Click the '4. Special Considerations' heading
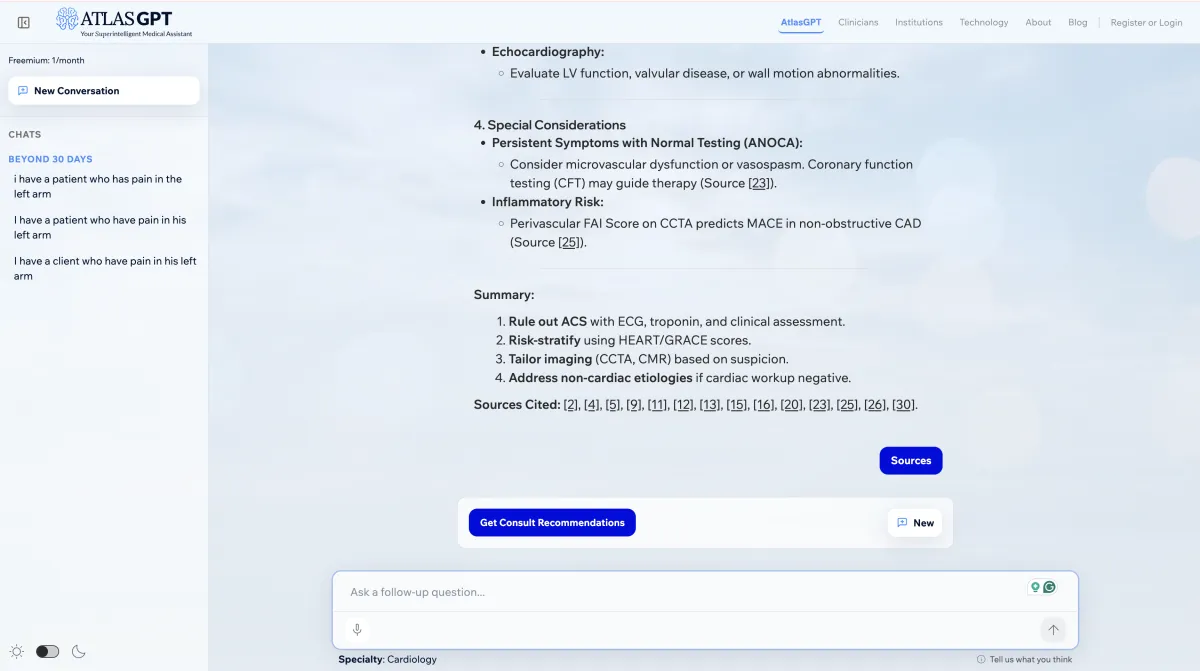 click(550, 125)
